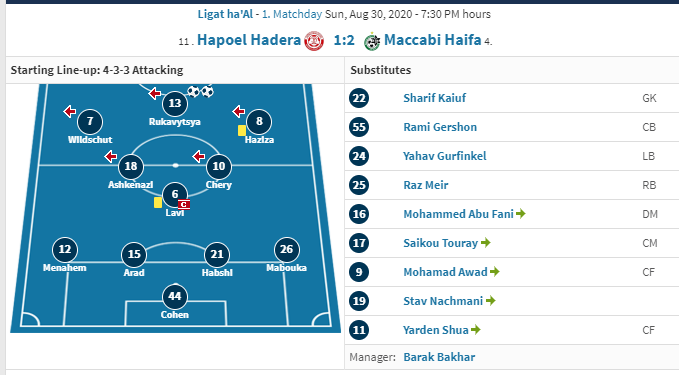Open manager Barak Bakhar's profile
Viewport: 679px width, 375px height.
439,357
